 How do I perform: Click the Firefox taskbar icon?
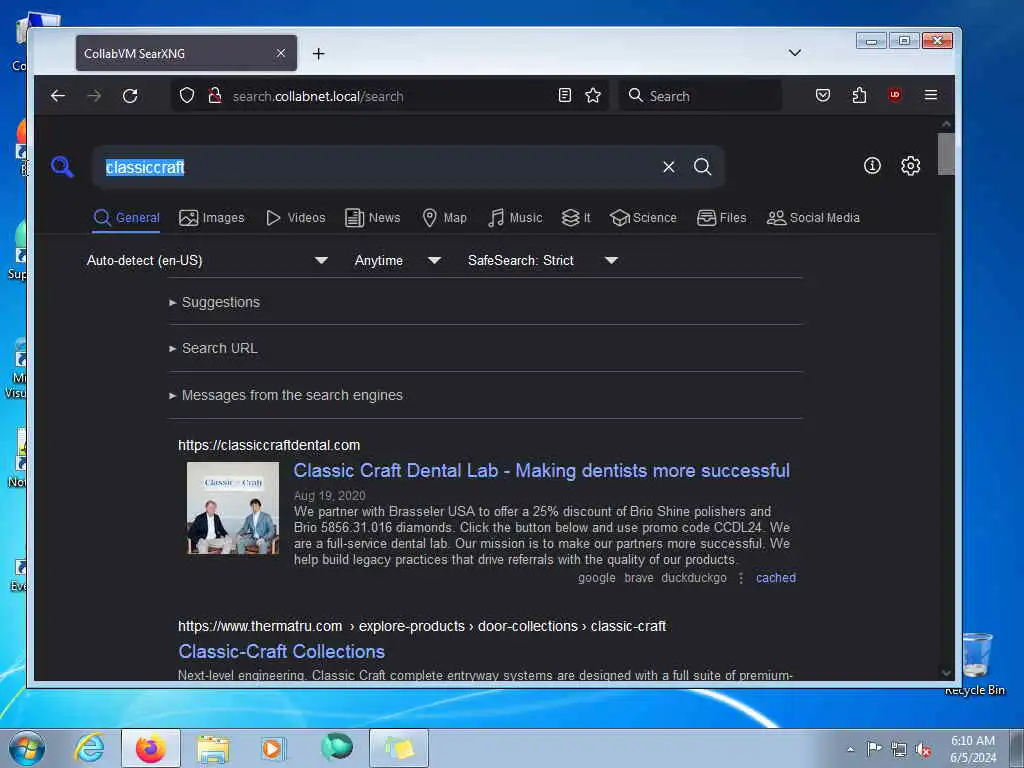click(x=151, y=748)
